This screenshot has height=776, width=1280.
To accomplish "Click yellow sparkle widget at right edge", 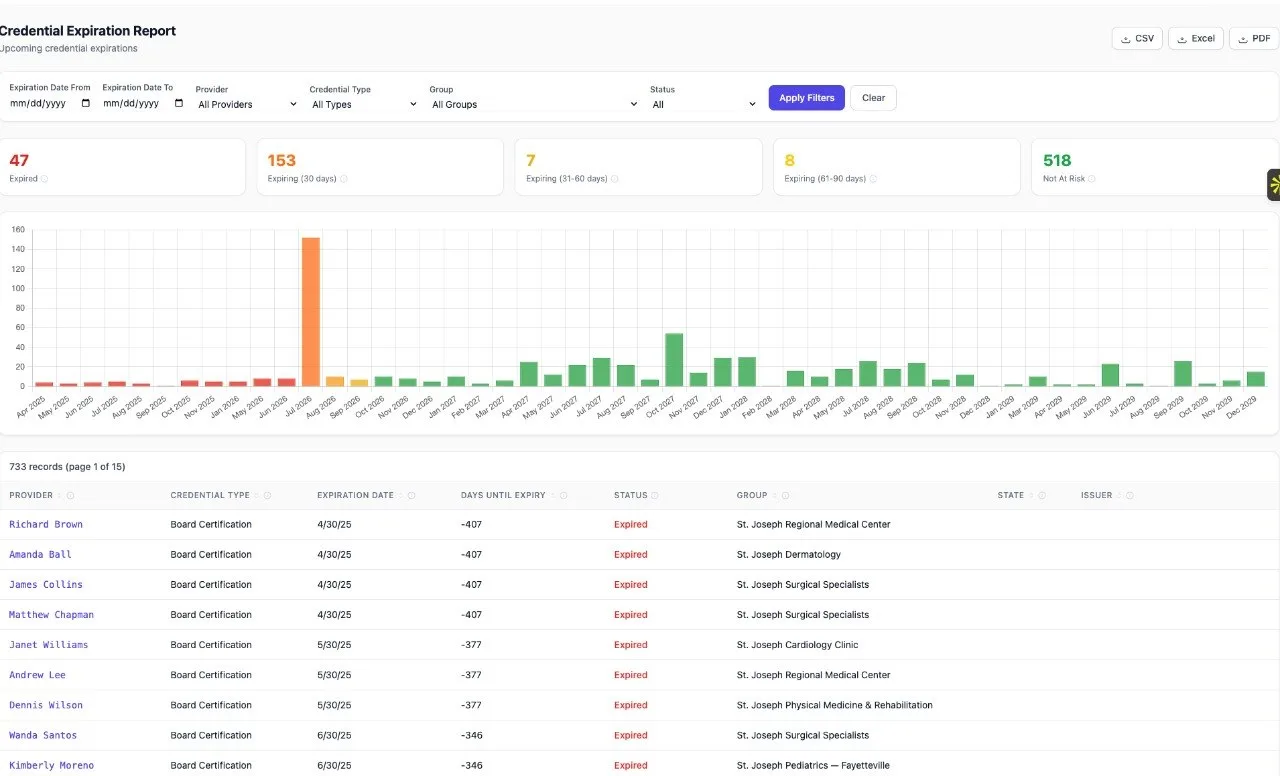I will (1273, 184).
